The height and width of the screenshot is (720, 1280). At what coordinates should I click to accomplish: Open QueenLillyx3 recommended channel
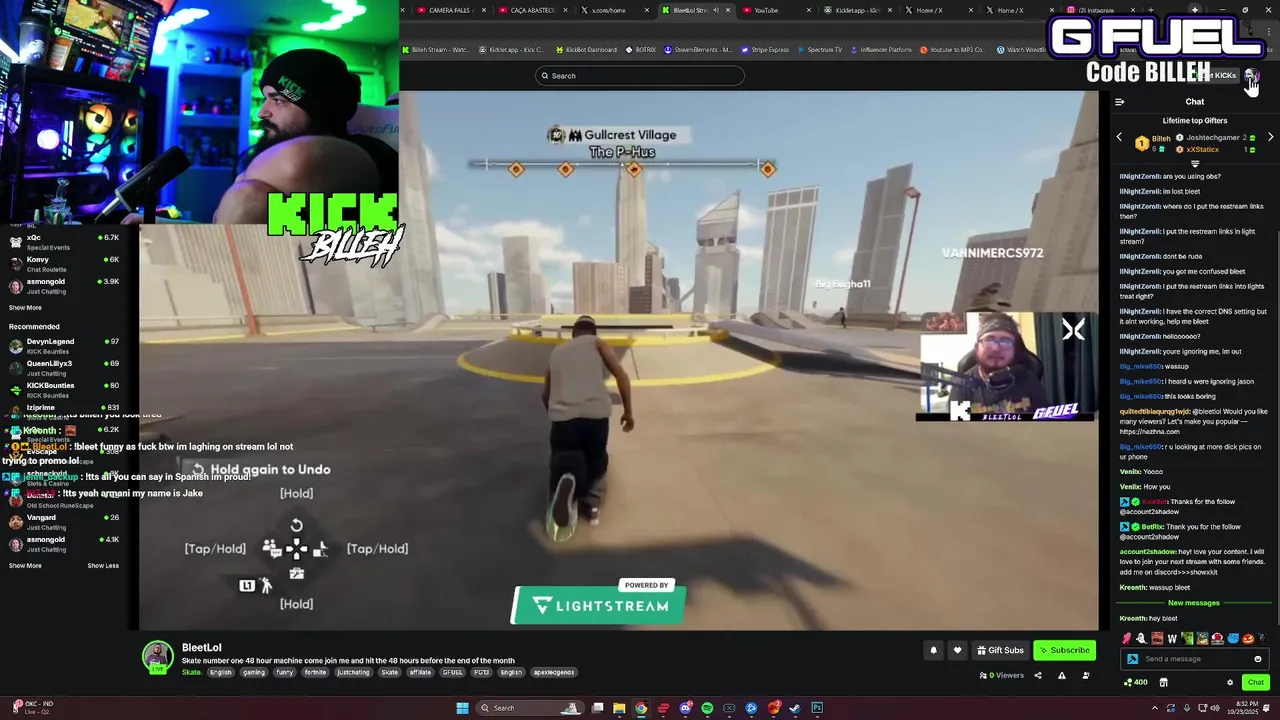(x=64, y=368)
